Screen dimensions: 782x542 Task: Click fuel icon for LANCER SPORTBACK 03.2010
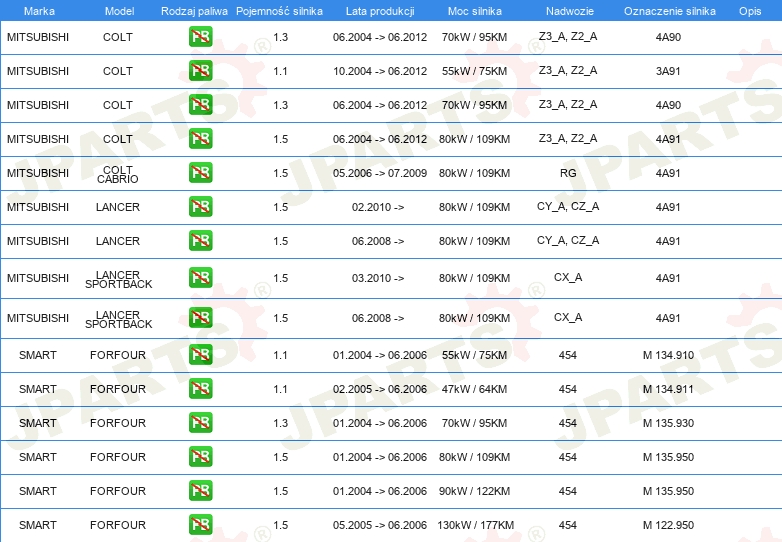click(200, 278)
